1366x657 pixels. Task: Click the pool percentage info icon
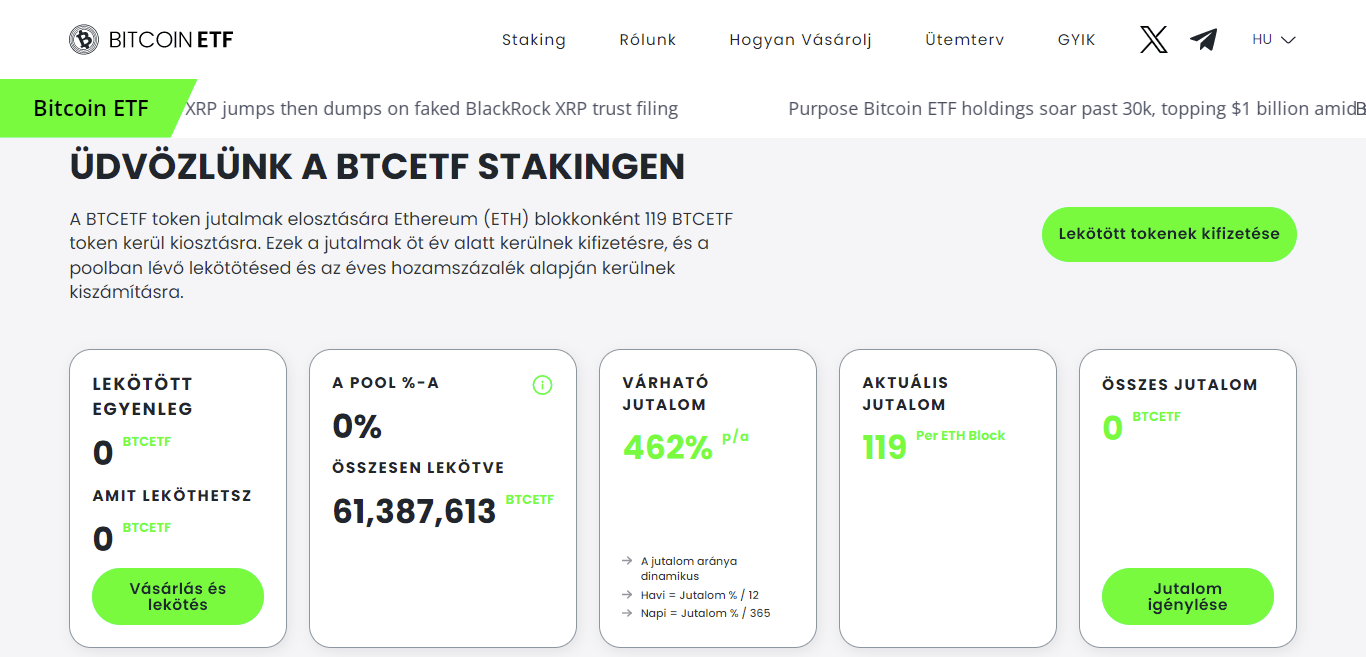pyautogui.click(x=542, y=385)
